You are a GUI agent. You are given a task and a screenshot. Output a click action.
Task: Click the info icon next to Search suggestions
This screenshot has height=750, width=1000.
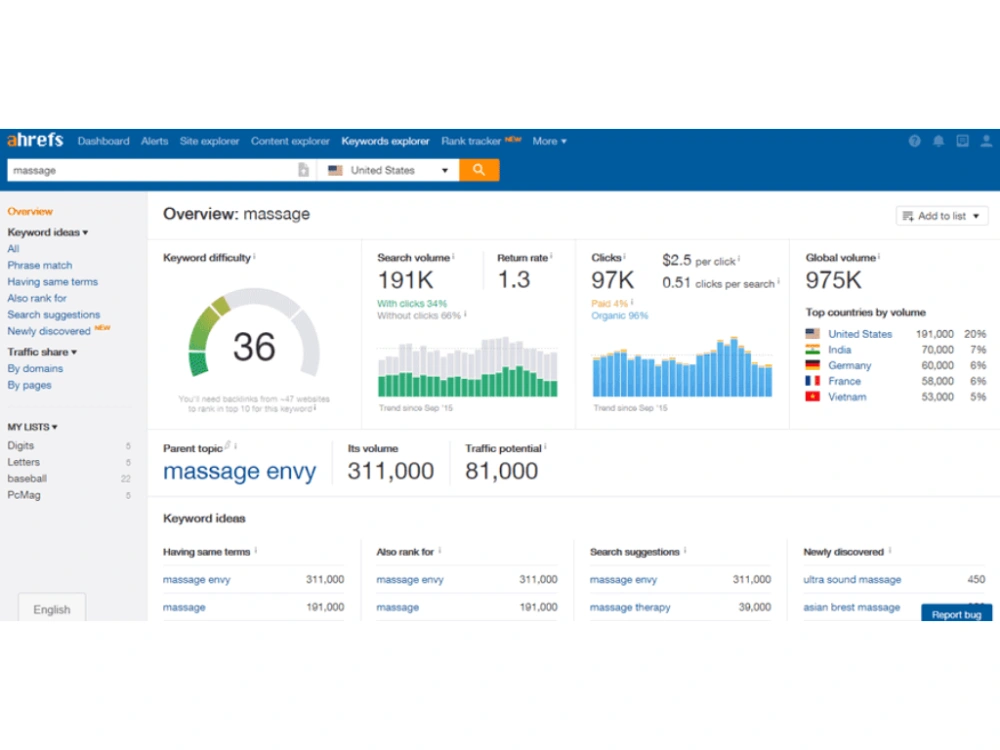685,550
